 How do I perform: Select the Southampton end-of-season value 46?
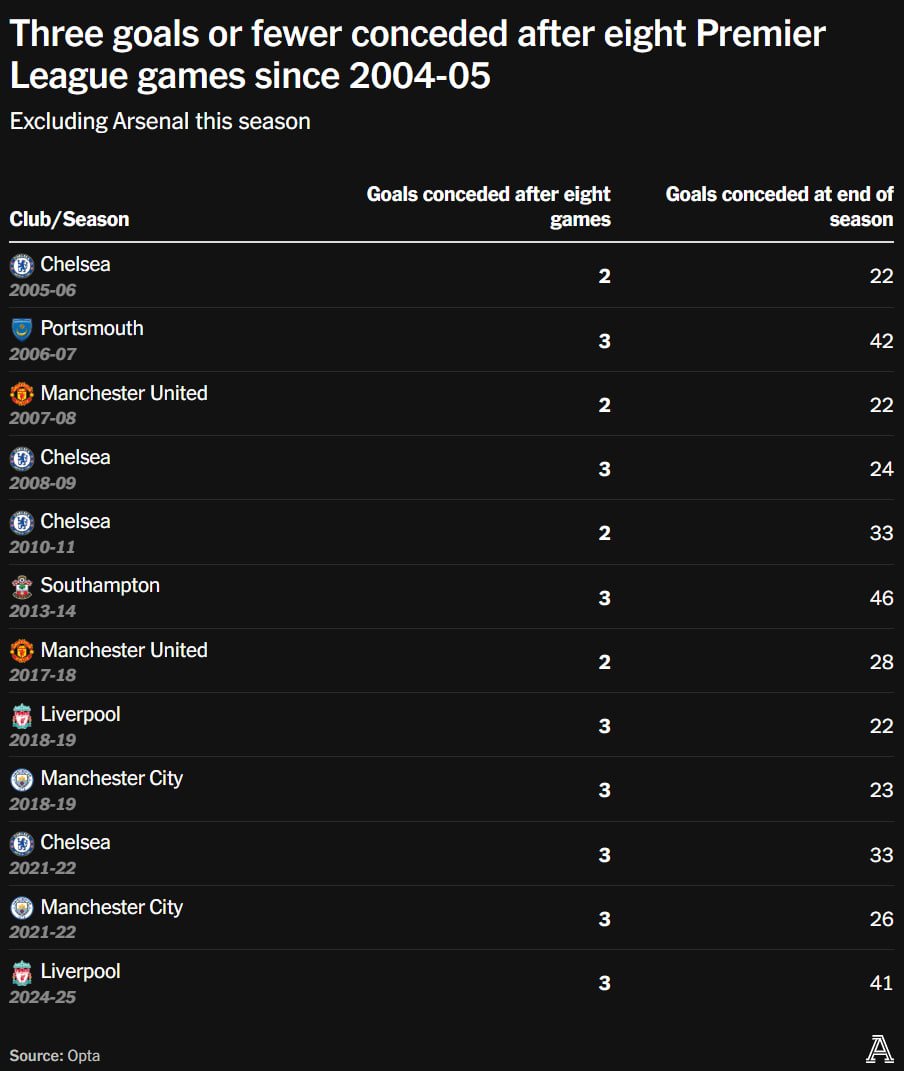881,598
